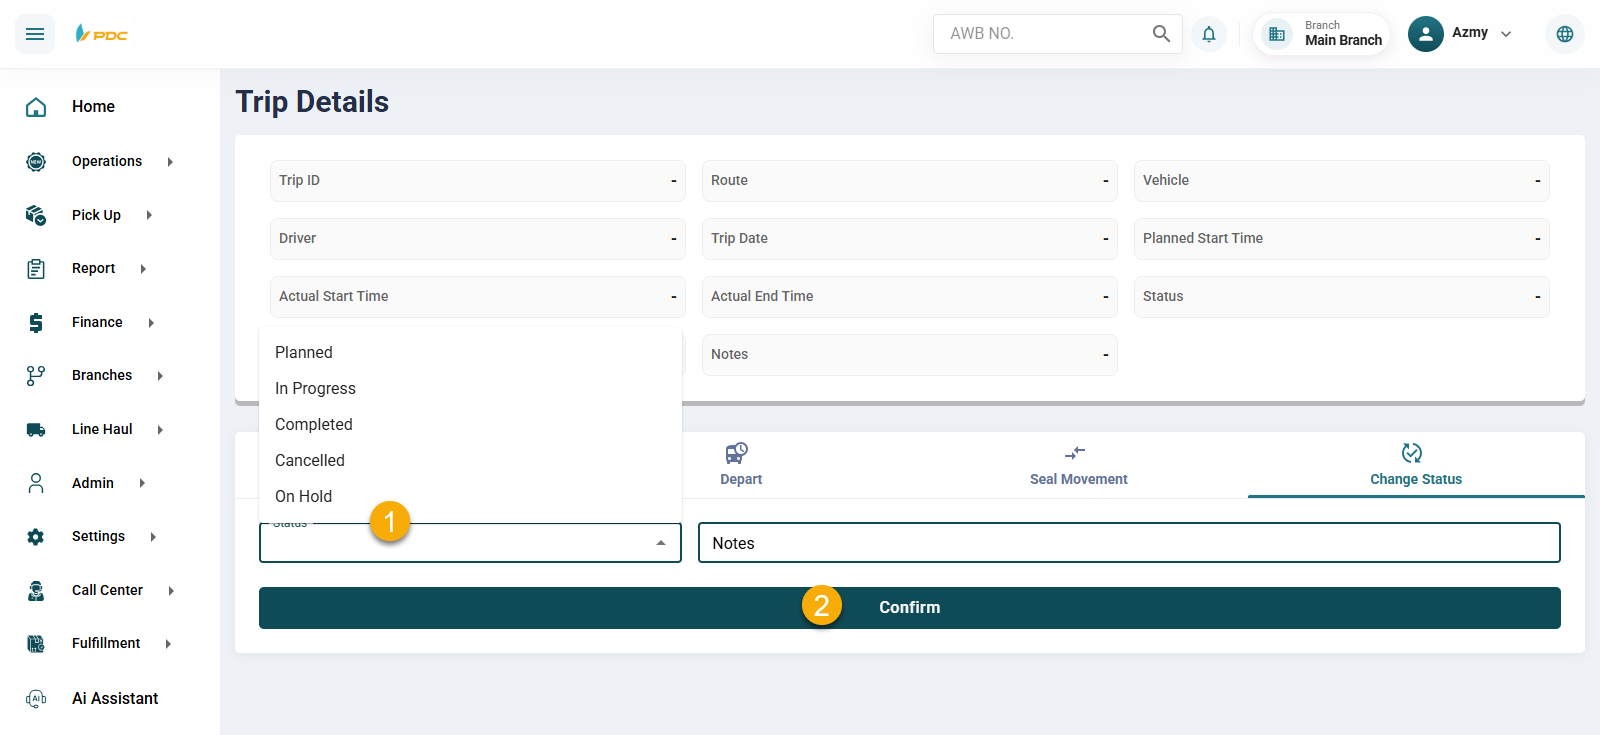Expand the Finance submenu arrow
Image resolution: width=1600 pixels, height=735 pixels.
pos(151,323)
